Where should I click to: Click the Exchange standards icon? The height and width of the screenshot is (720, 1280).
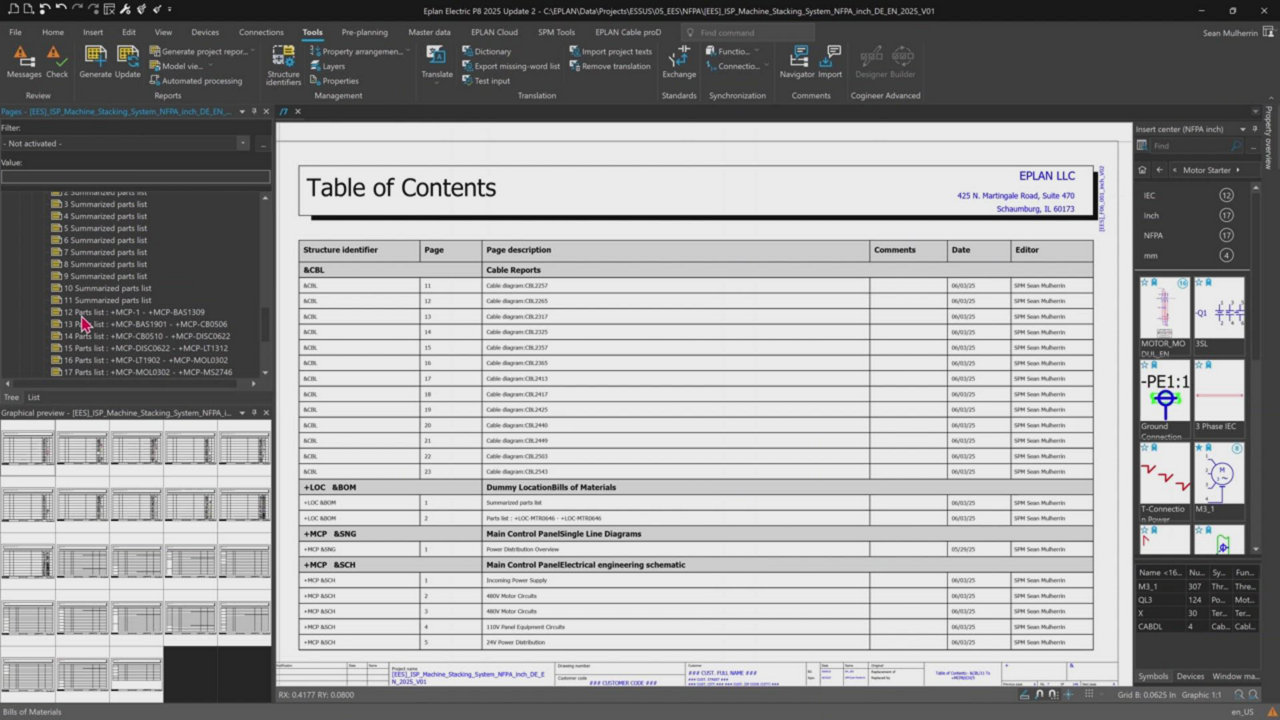tap(679, 60)
